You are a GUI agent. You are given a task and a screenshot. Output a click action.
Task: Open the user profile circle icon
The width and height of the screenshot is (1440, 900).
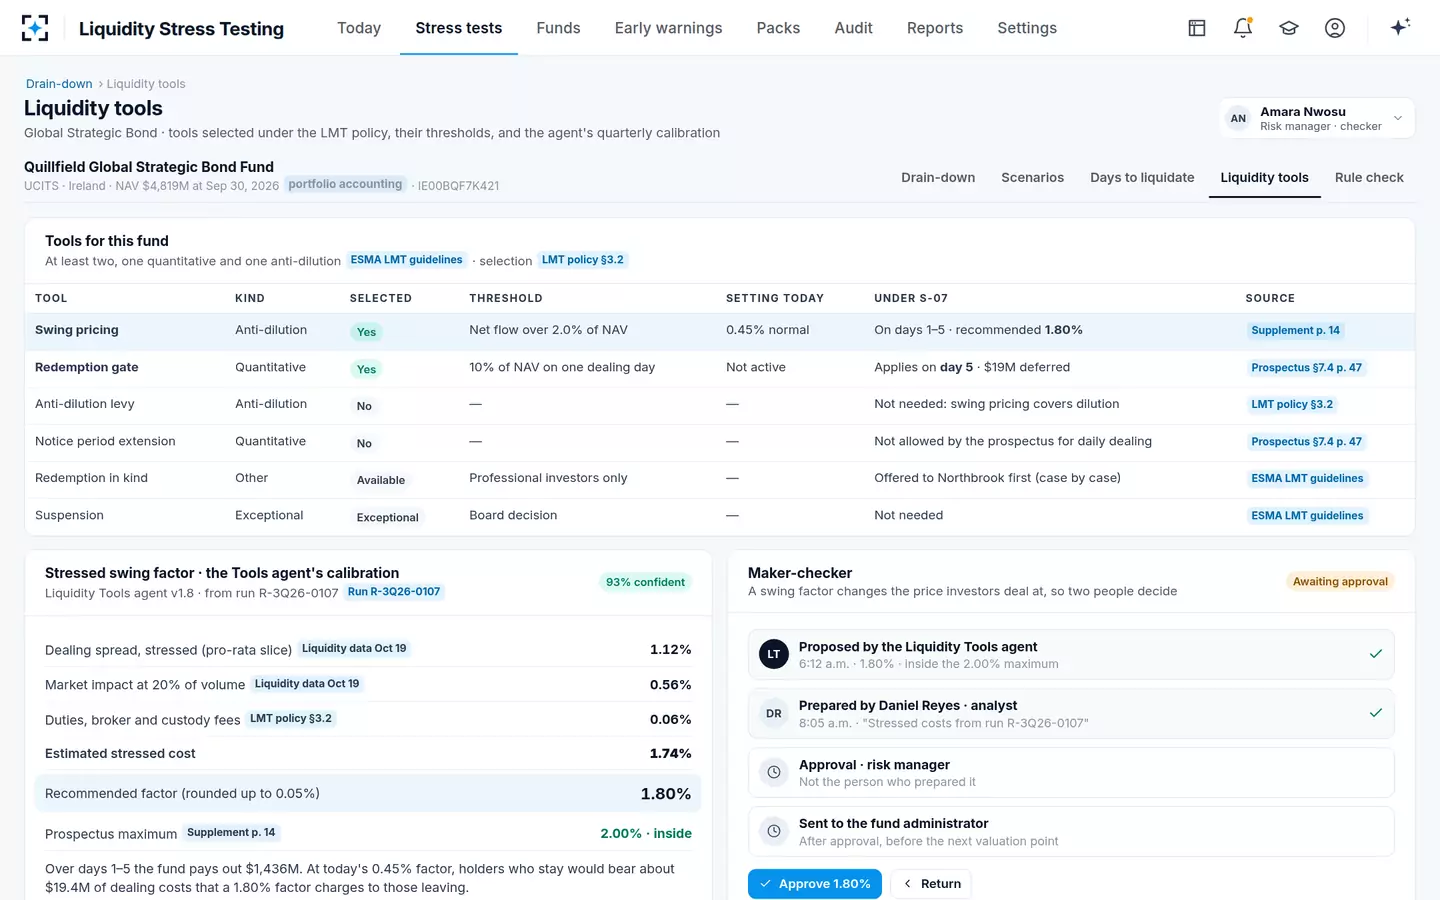pyautogui.click(x=1335, y=28)
